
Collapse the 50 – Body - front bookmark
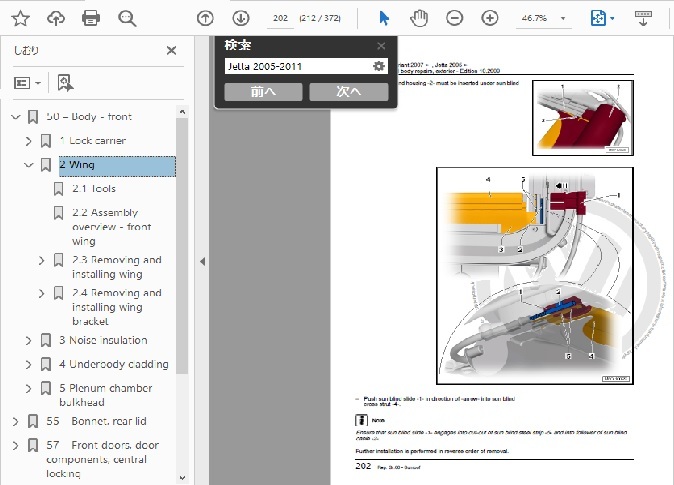click(16, 117)
